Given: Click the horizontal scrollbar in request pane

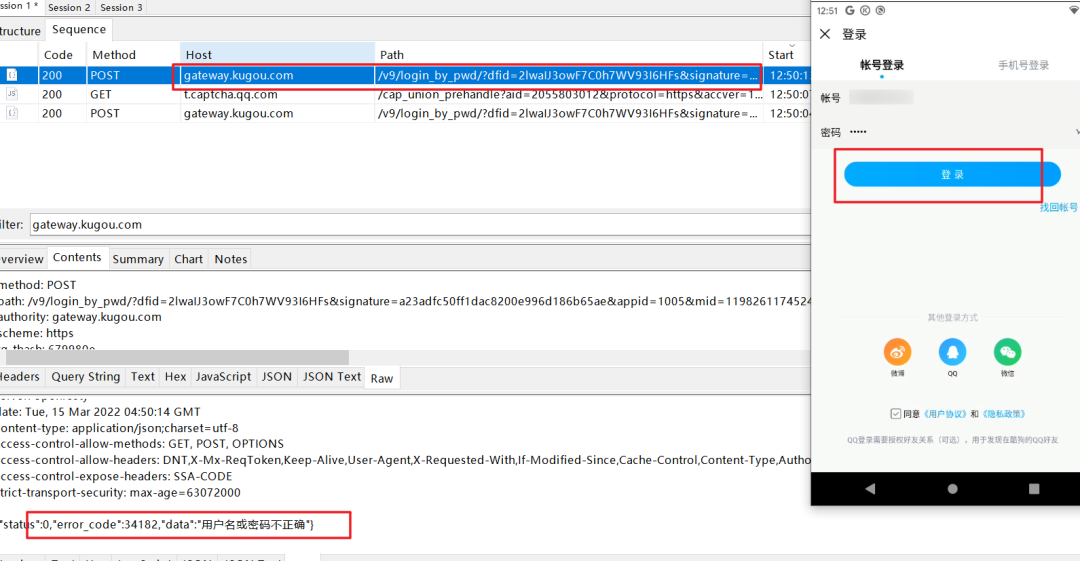Looking at the screenshot, I should tap(177, 358).
